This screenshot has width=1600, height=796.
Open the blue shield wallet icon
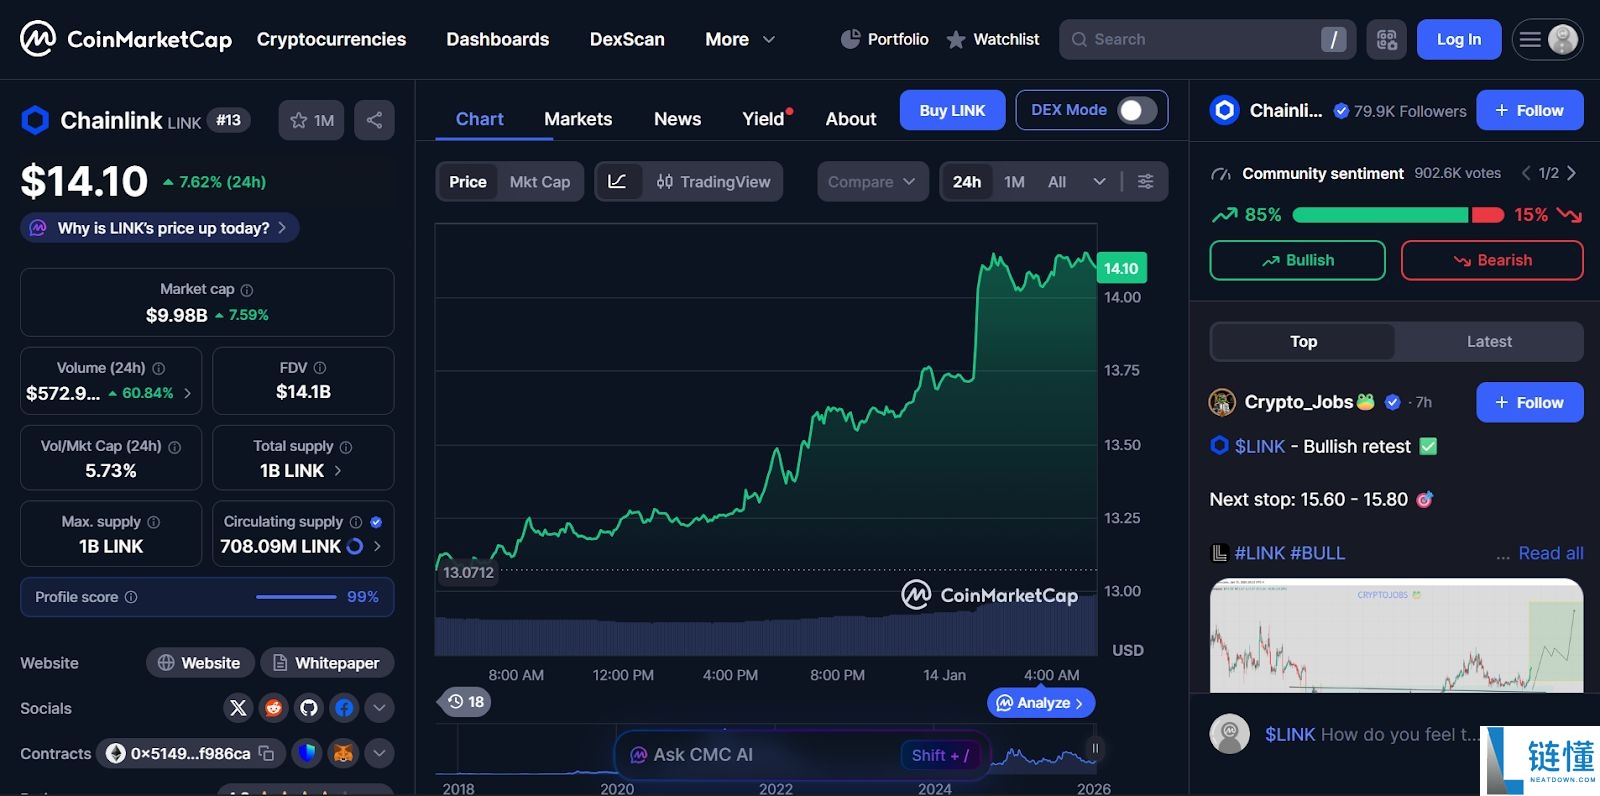tap(307, 753)
